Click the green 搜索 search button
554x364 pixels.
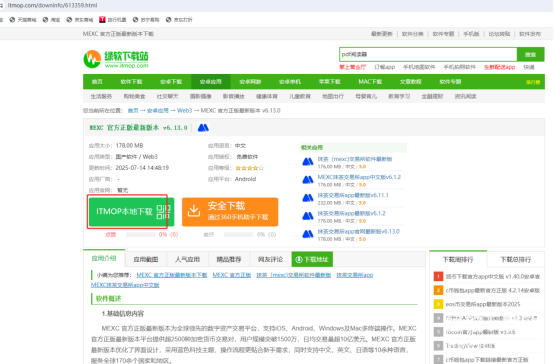point(530,54)
